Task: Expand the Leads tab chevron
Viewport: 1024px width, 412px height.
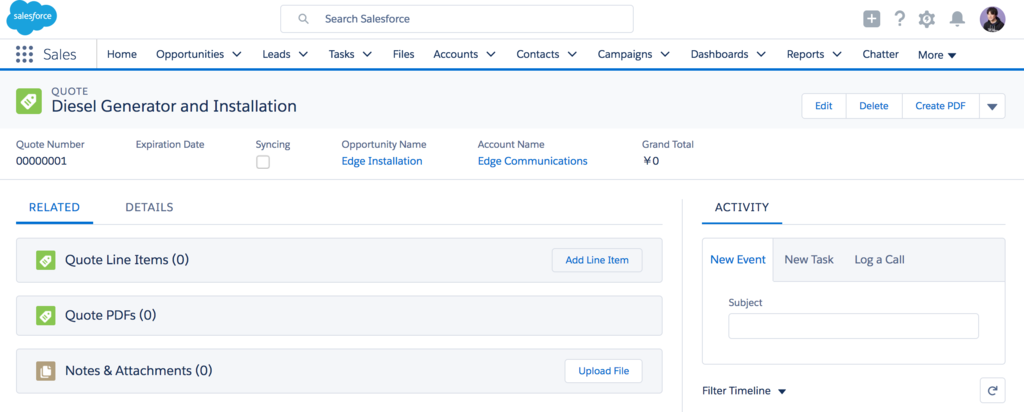Action: coord(303,54)
